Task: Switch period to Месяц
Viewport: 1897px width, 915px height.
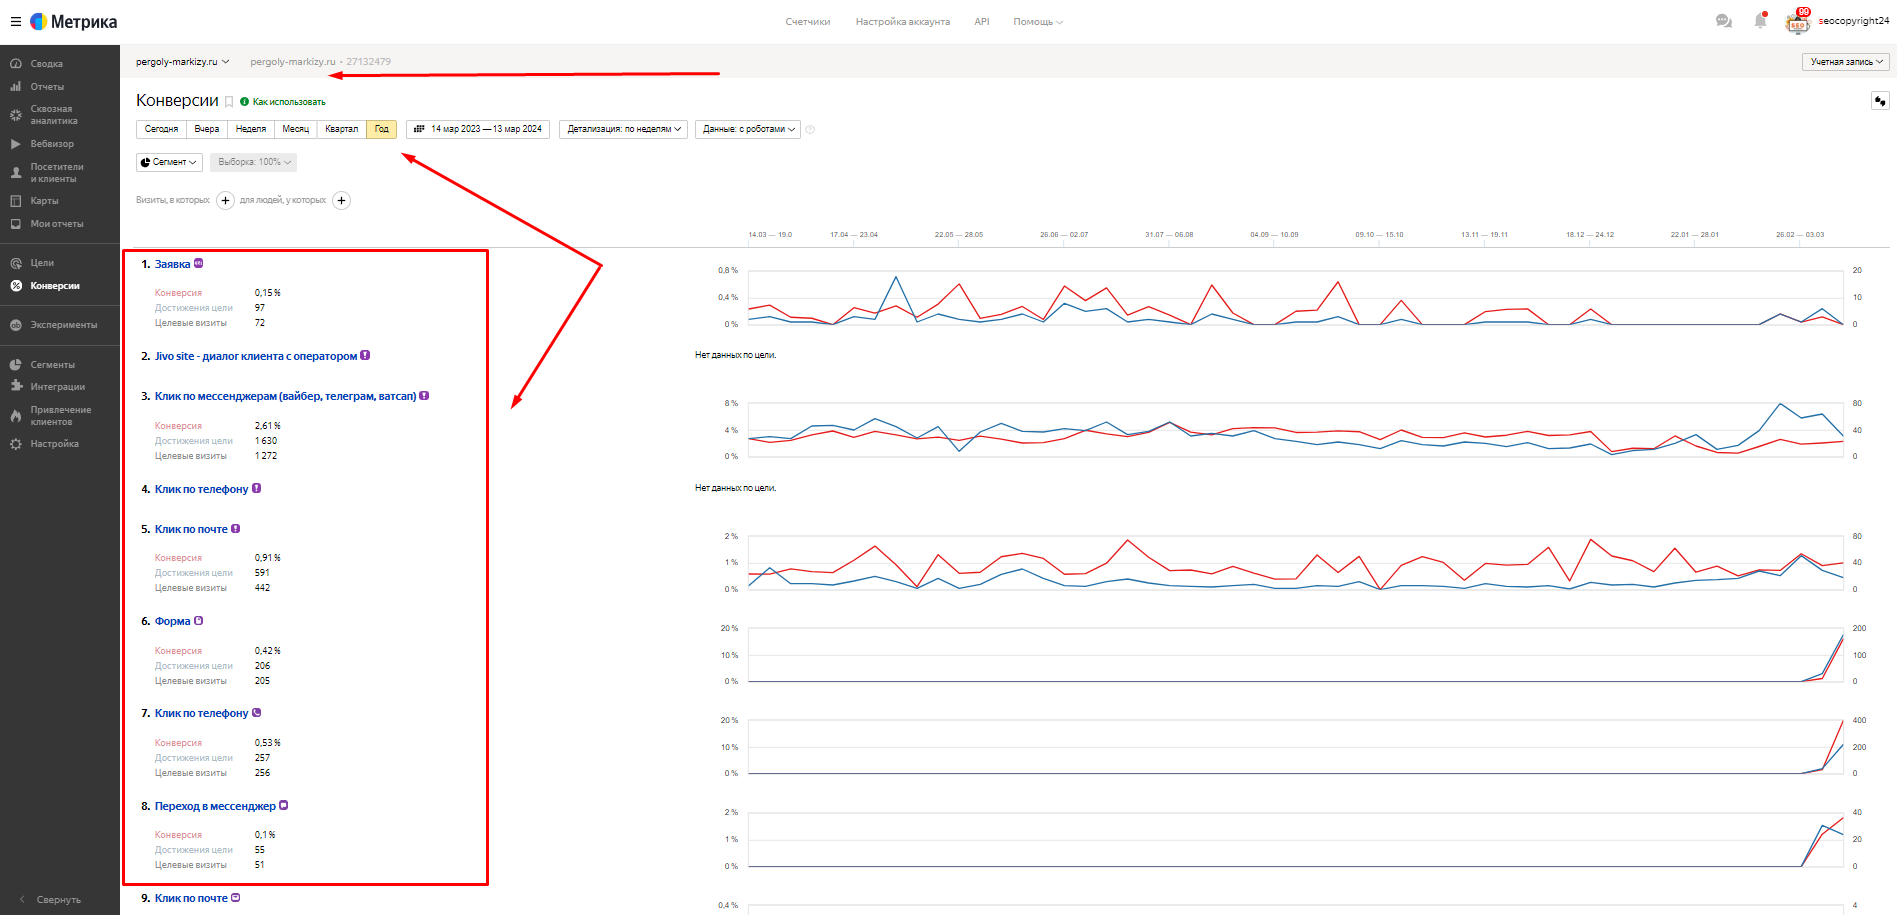Action: pyautogui.click(x=296, y=129)
